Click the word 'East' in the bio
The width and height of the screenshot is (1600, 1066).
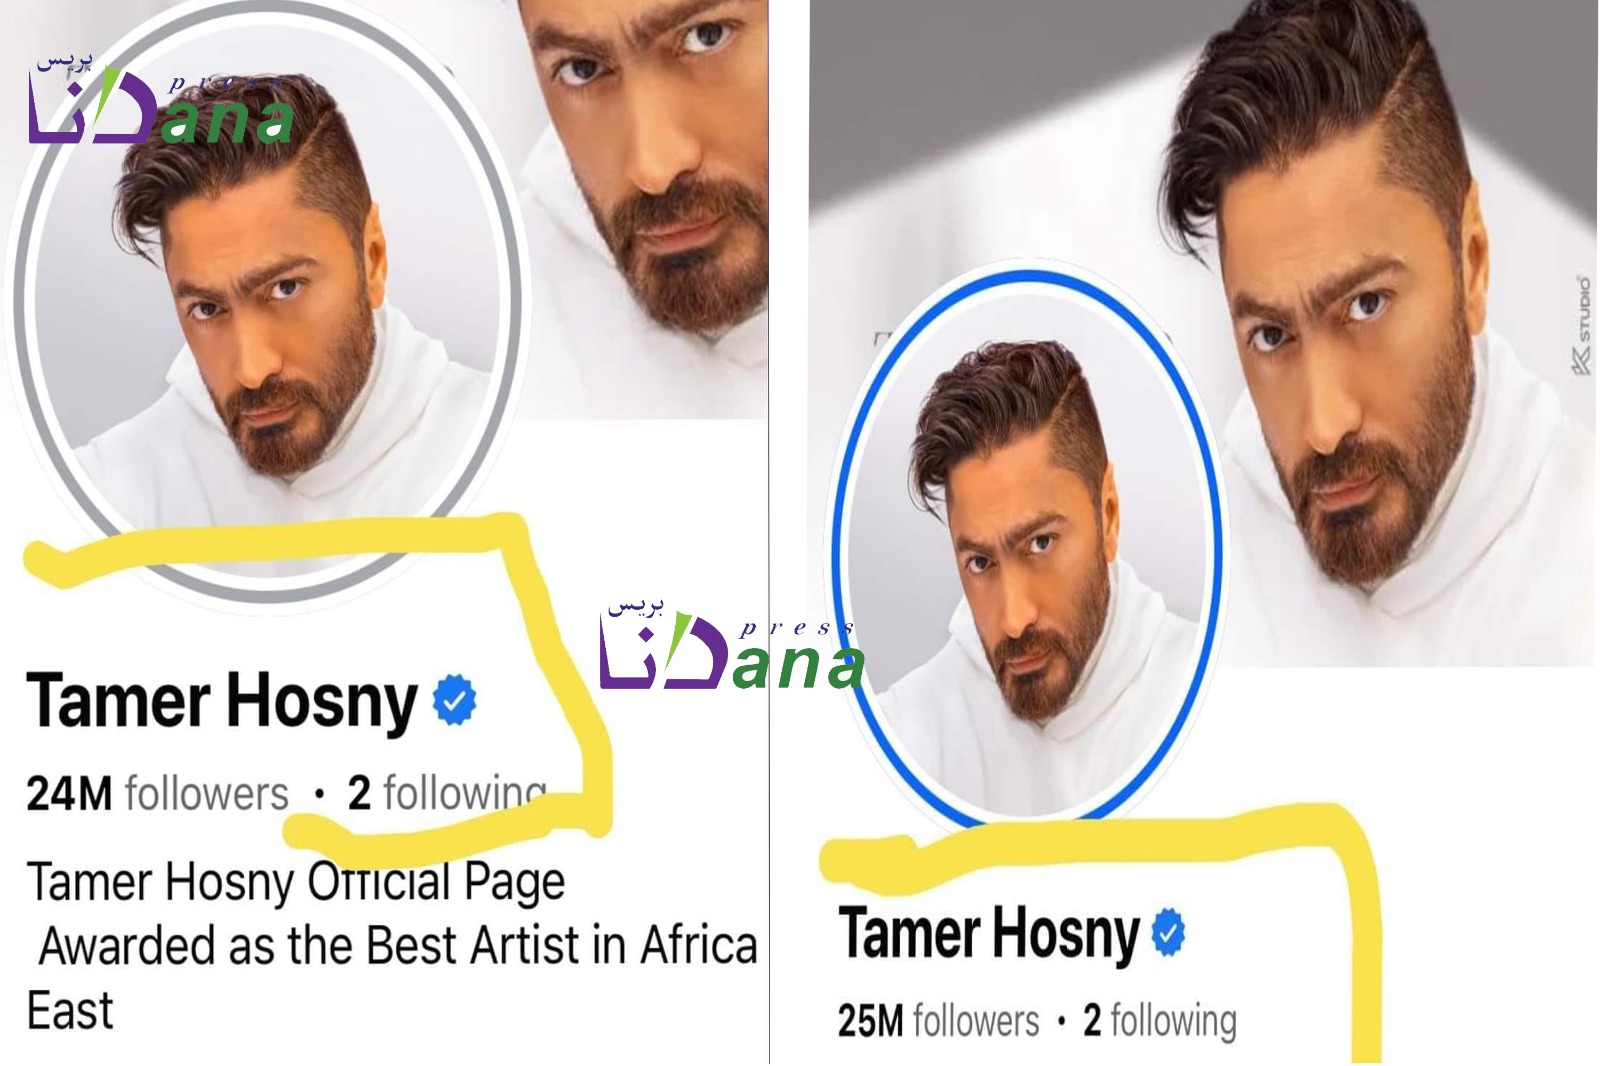70,1011
